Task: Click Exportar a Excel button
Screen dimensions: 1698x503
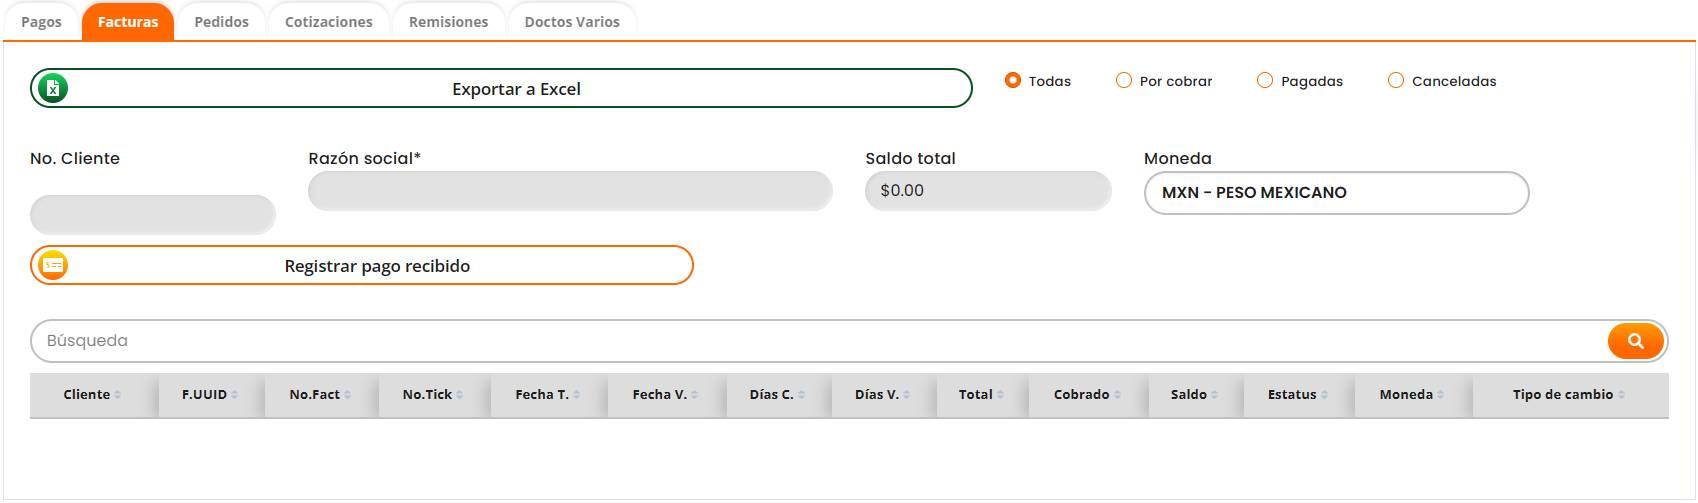Action: 515,89
